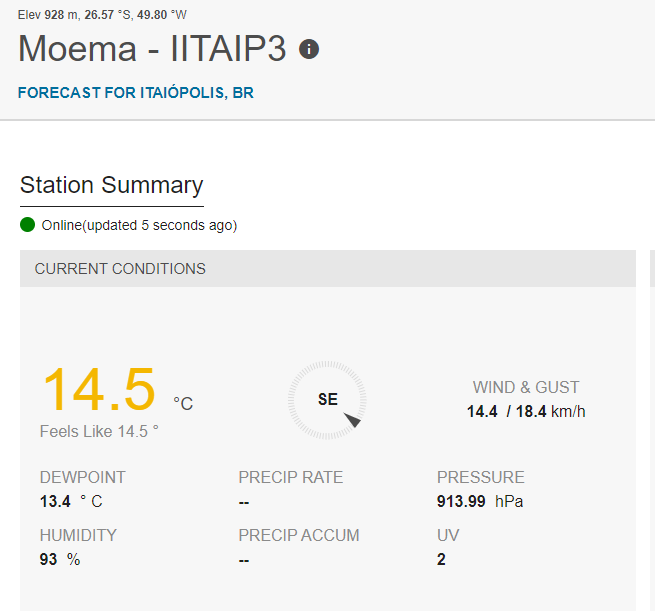Click the SE wind direction compass dial

(x=327, y=400)
